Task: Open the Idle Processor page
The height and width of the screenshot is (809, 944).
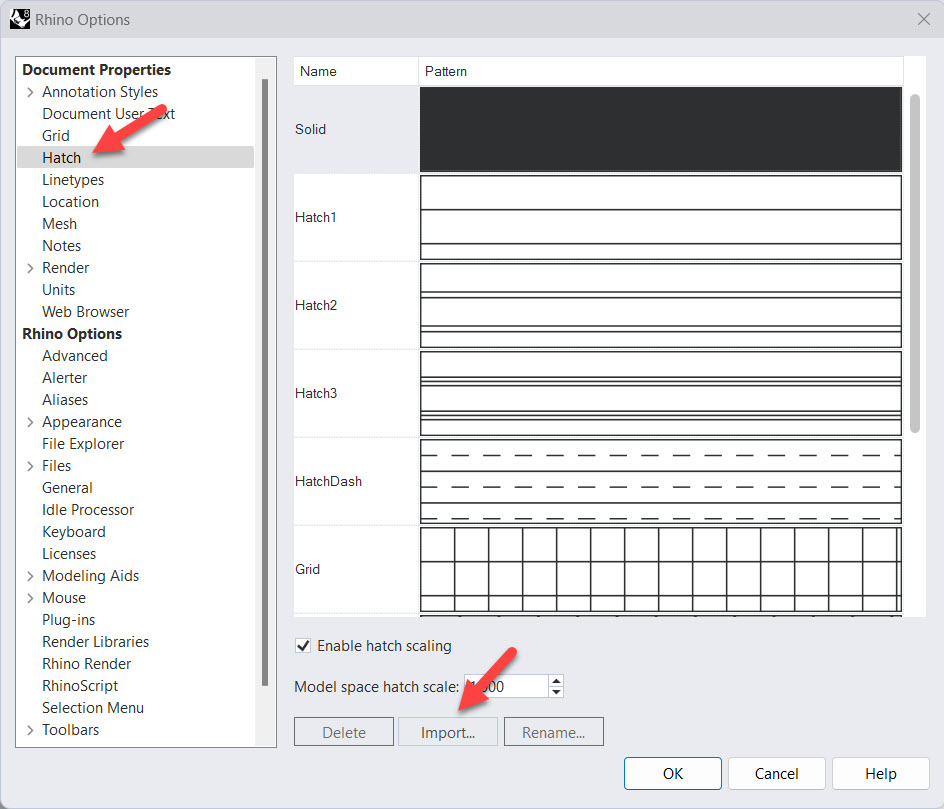Action: click(88, 510)
